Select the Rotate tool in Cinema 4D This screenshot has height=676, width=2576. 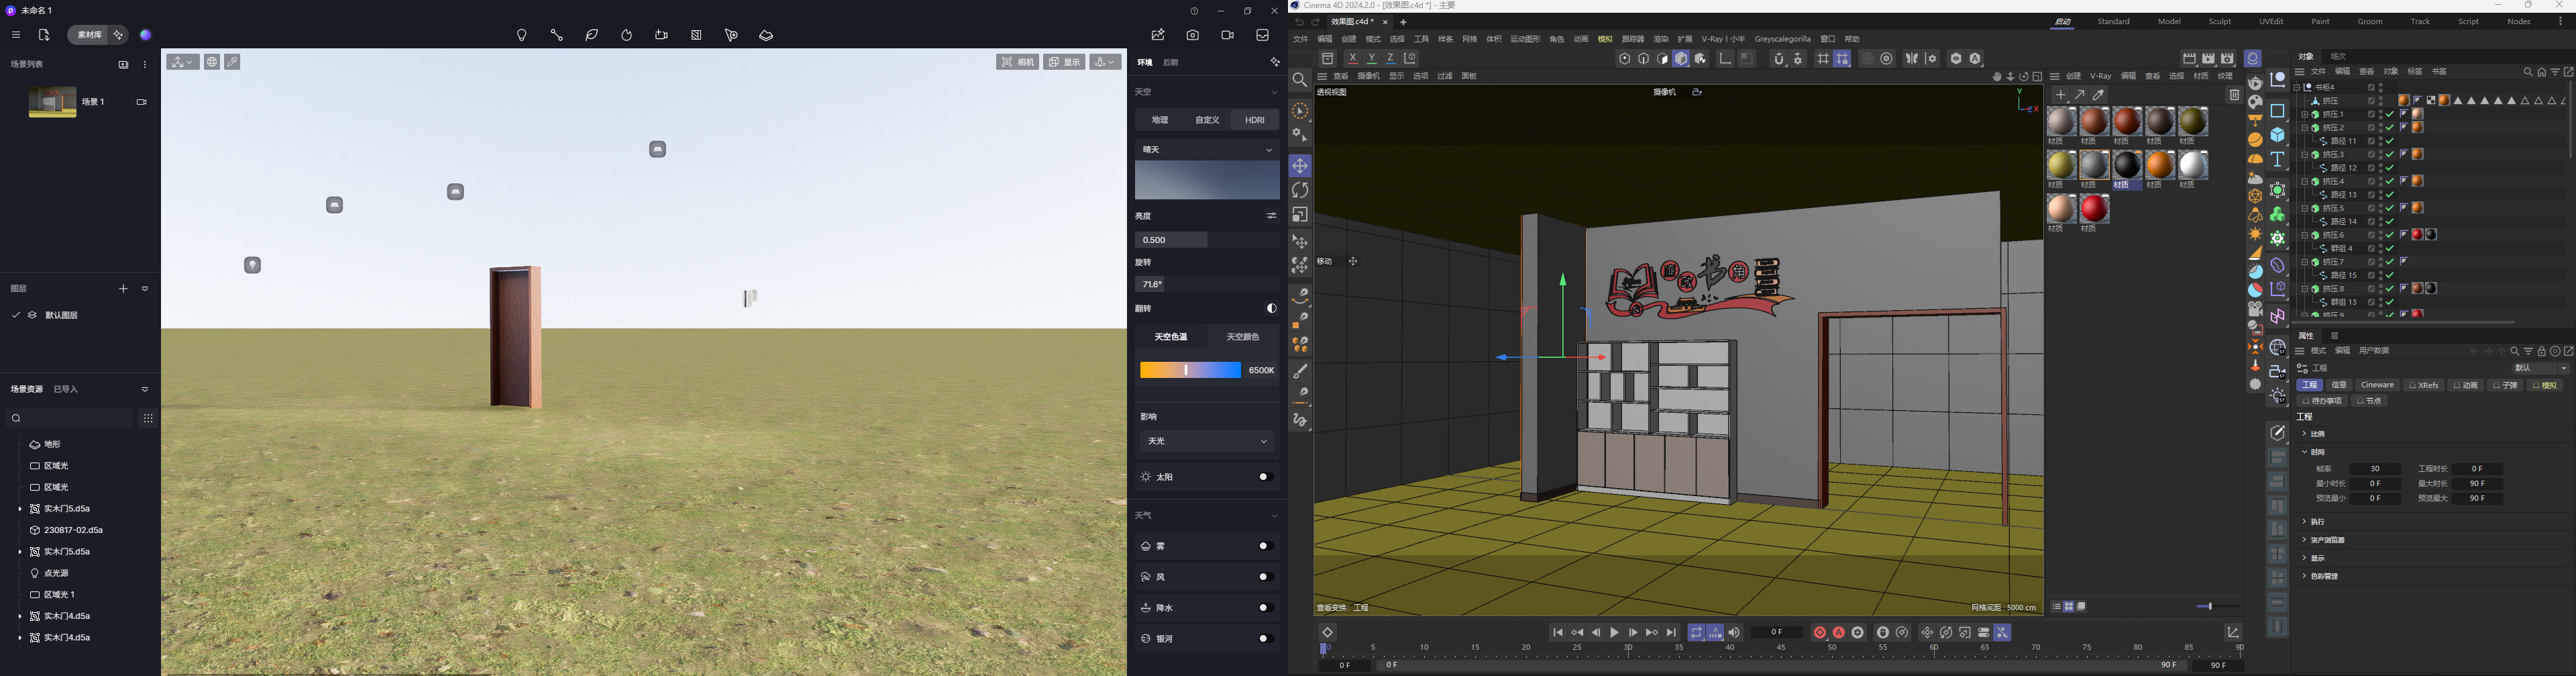click(1300, 190)
